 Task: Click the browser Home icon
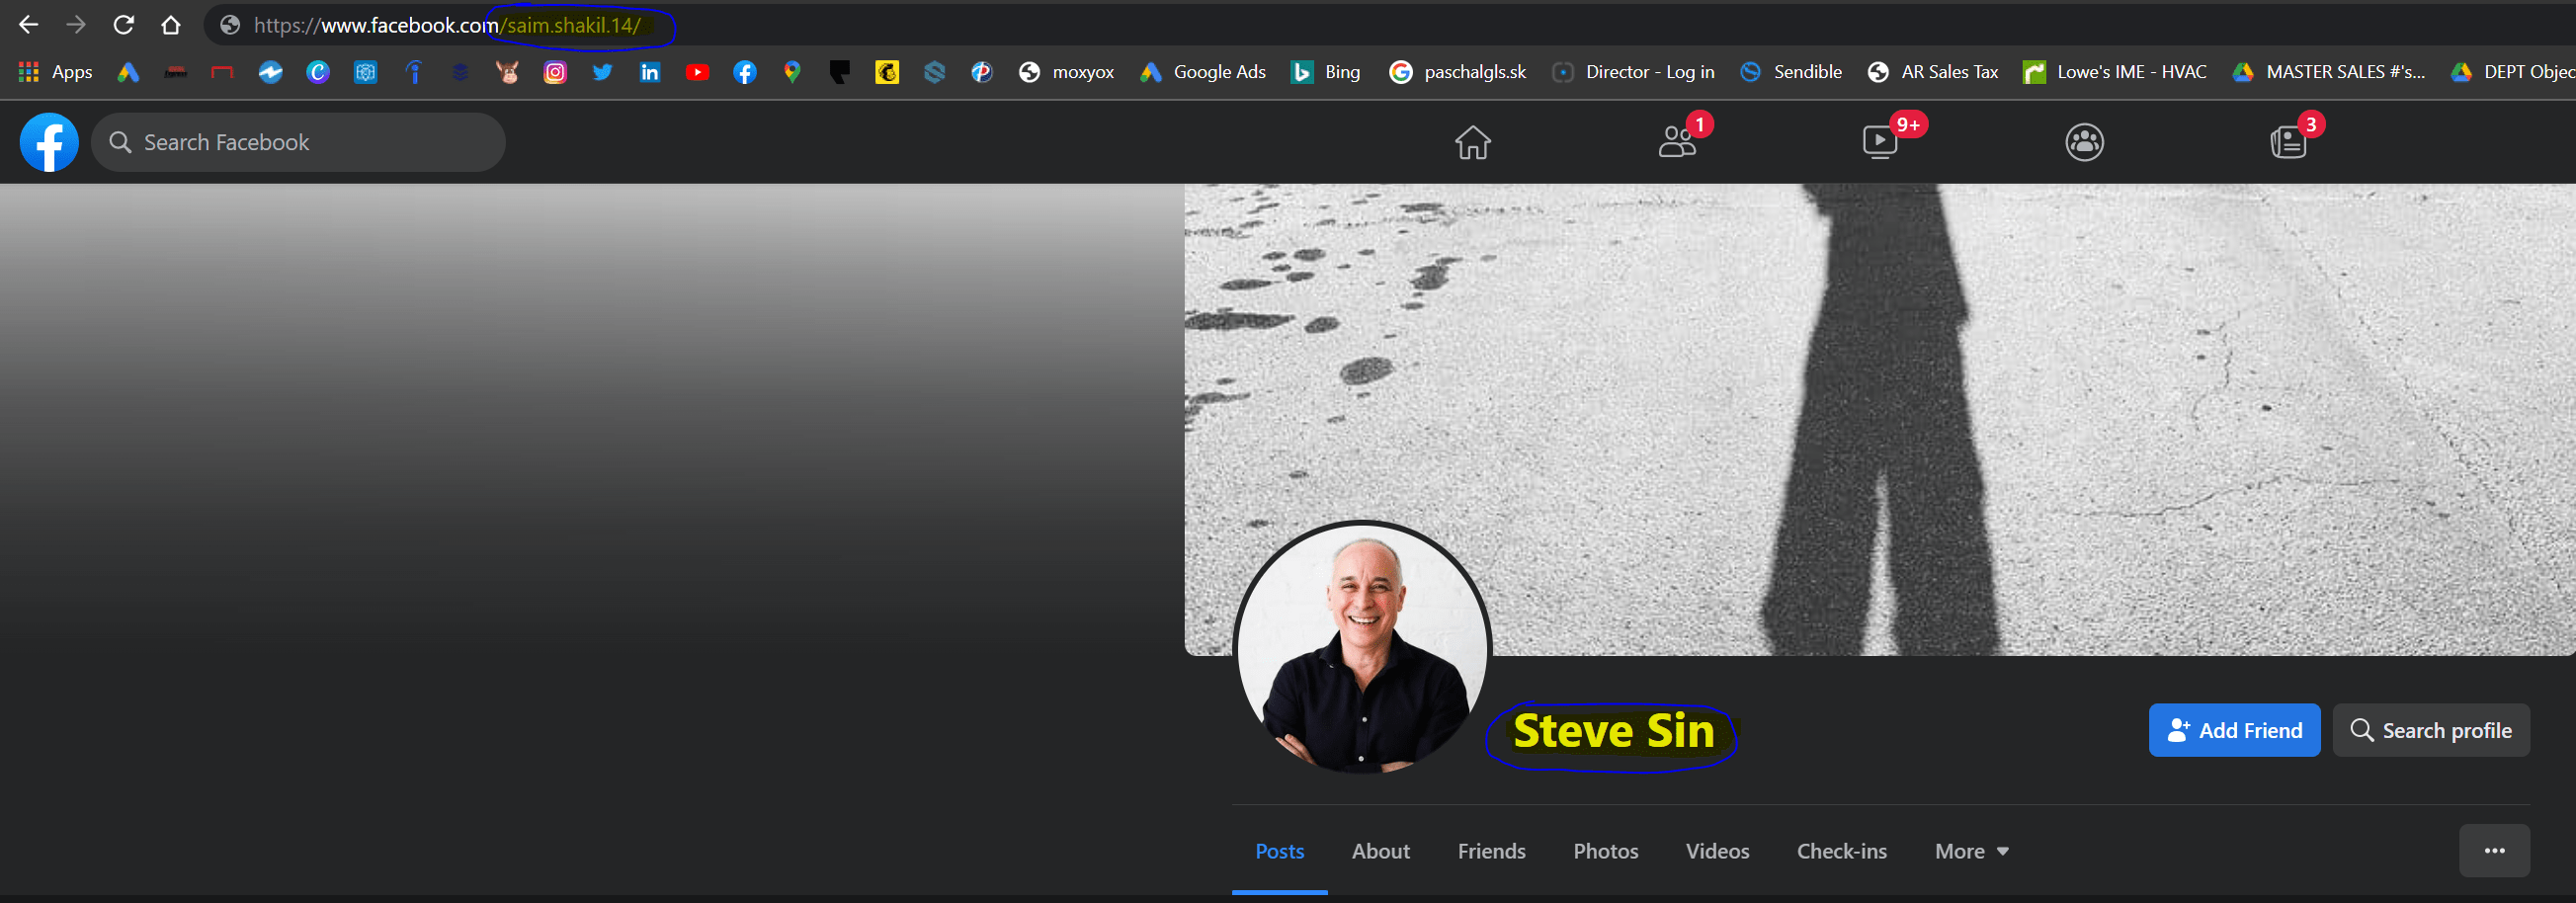click(171, 25)
